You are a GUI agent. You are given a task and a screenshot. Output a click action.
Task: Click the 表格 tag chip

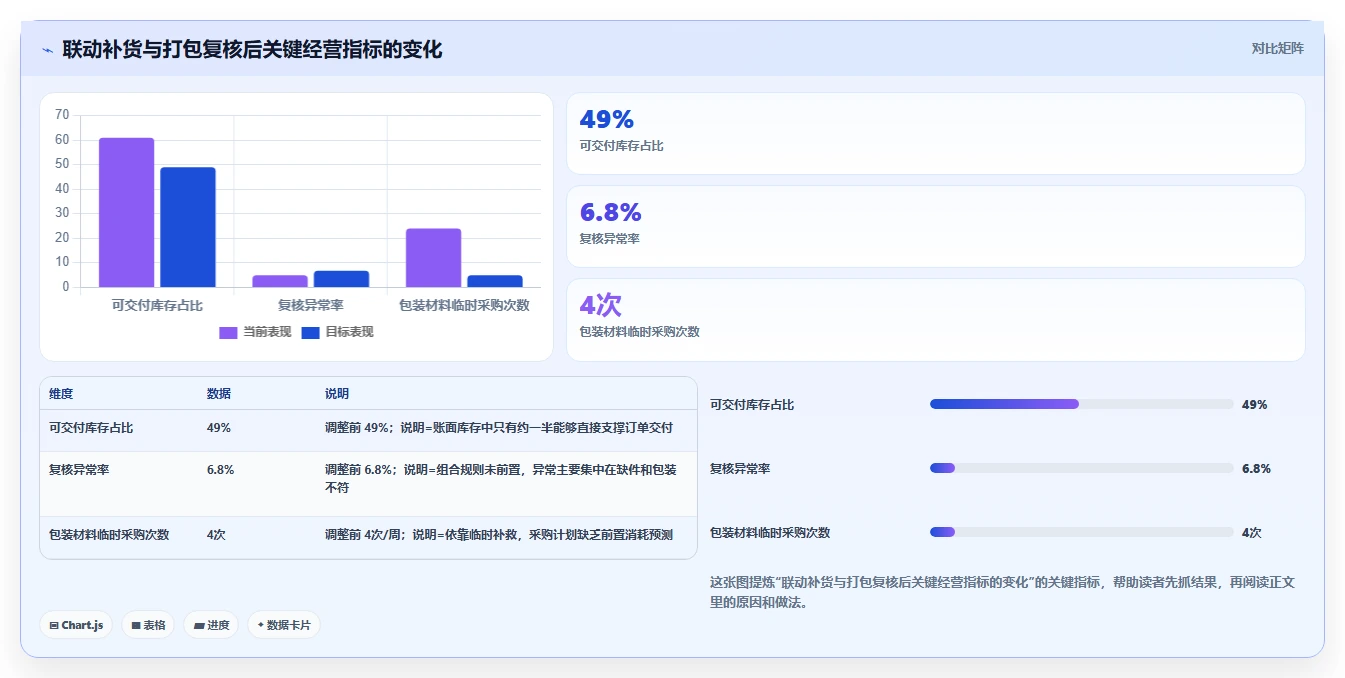[148, 625]
